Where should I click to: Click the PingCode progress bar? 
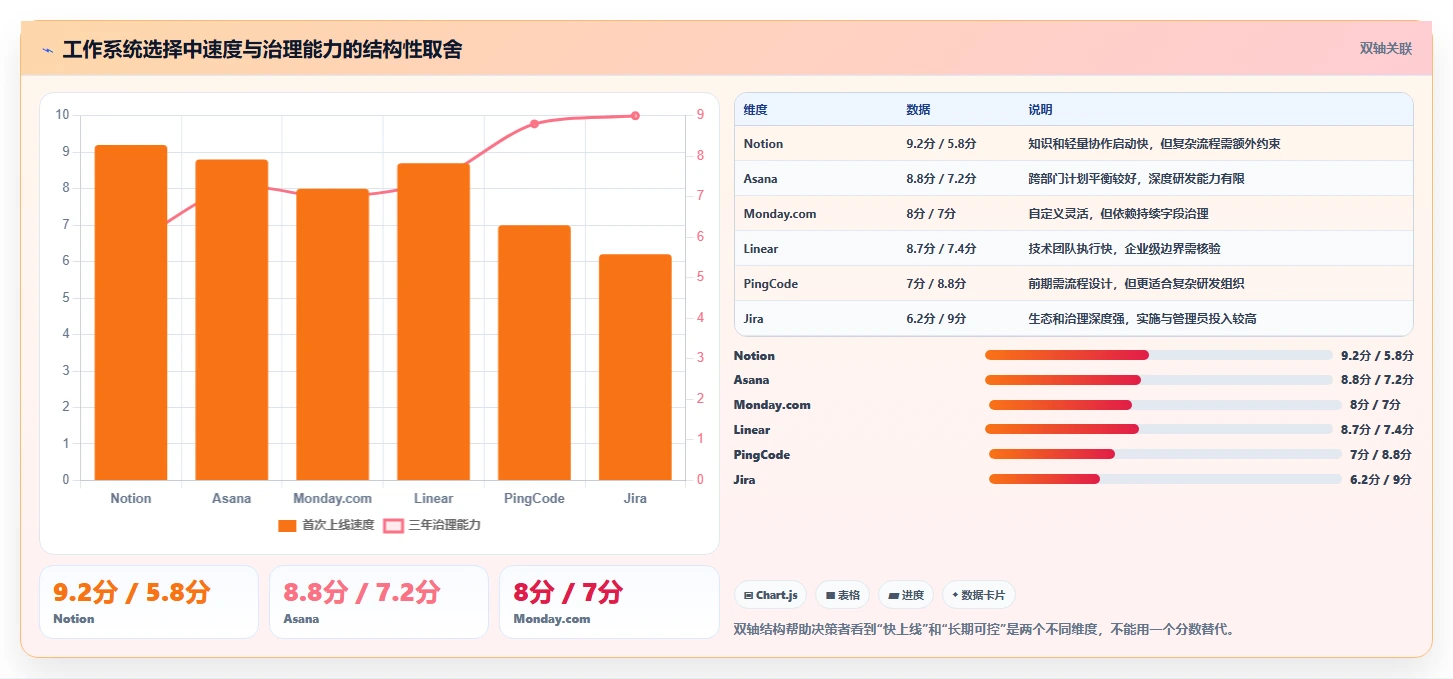point(1165,455)
